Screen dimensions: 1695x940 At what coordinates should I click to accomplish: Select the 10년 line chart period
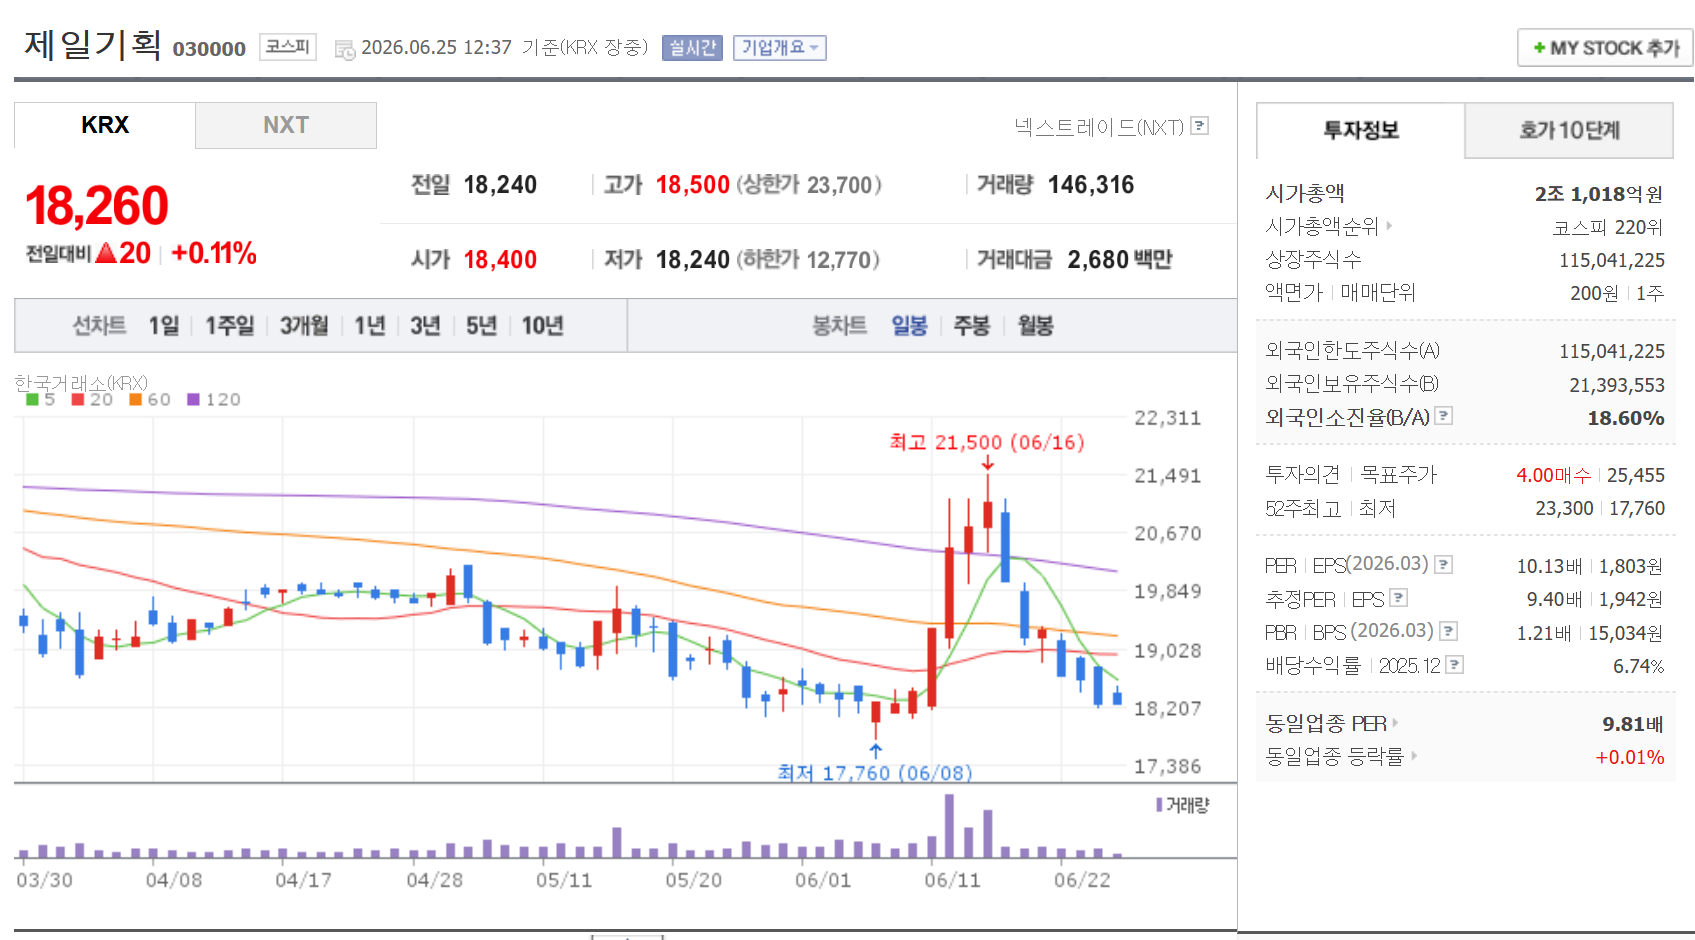pyautogui.click(x=543, y=326)
